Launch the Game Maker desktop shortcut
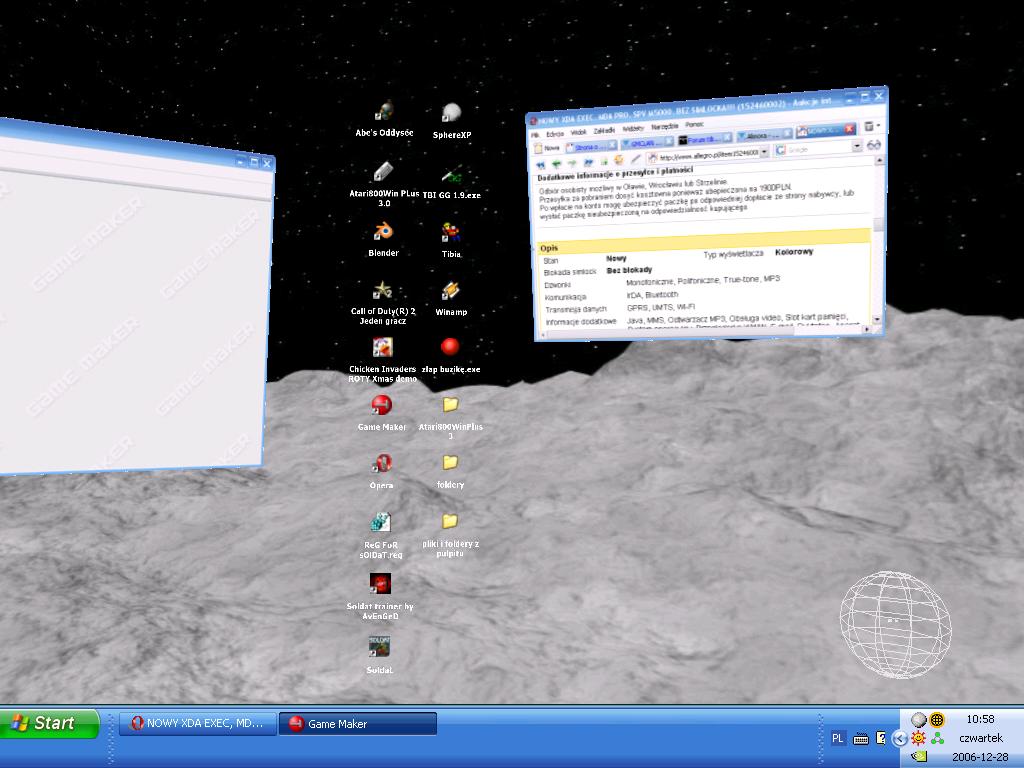 point(381,406)
